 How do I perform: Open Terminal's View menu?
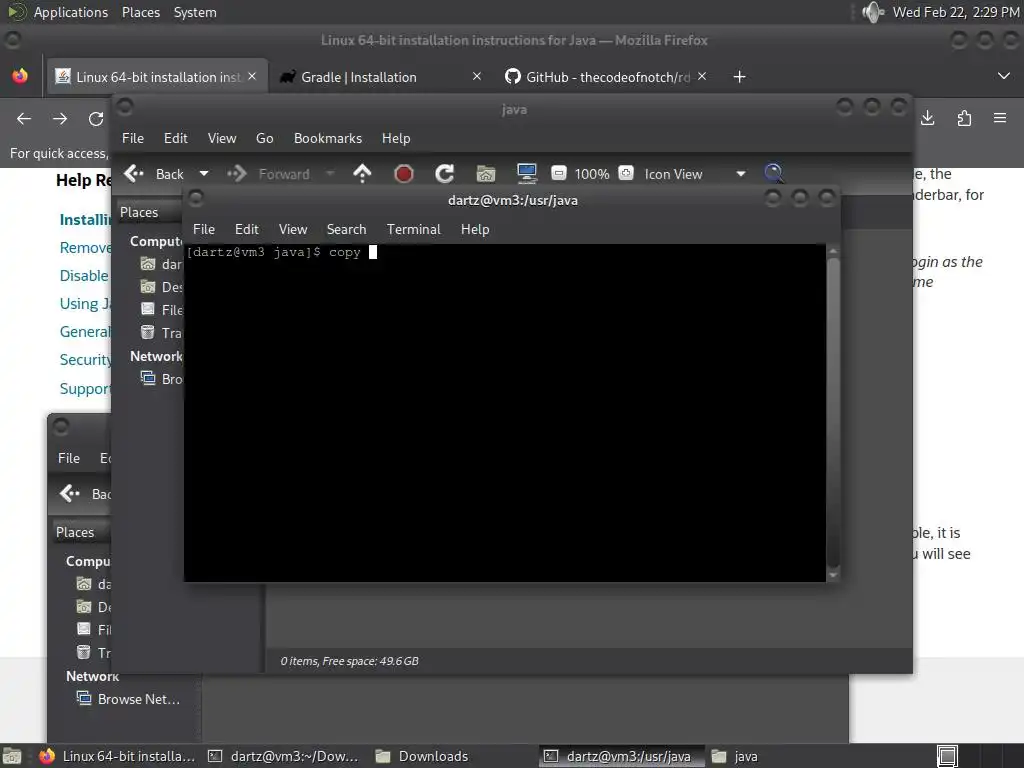coord(293,229)
